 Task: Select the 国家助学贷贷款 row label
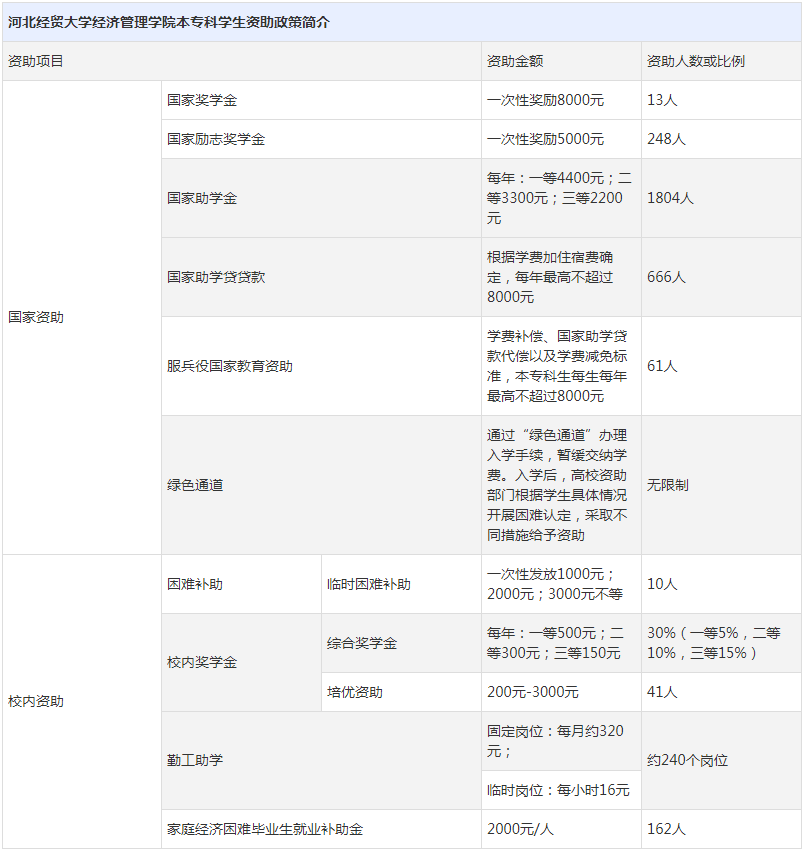321,277
